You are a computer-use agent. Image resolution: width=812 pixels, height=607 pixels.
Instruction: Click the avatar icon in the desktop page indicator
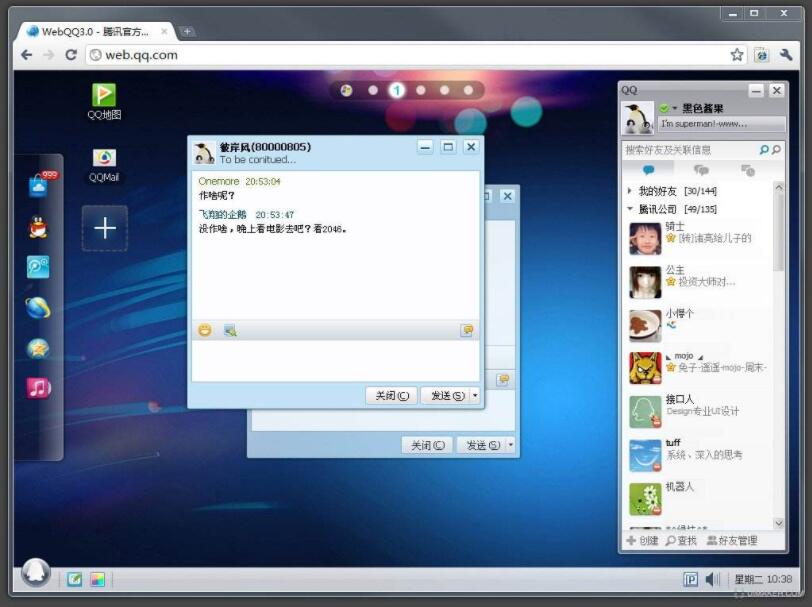(346, 91)
